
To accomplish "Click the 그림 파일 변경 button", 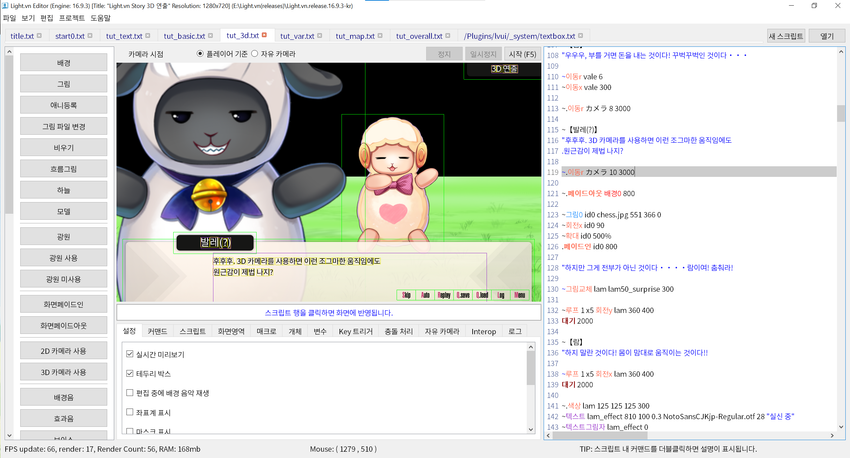I will [x=63, y=126].
